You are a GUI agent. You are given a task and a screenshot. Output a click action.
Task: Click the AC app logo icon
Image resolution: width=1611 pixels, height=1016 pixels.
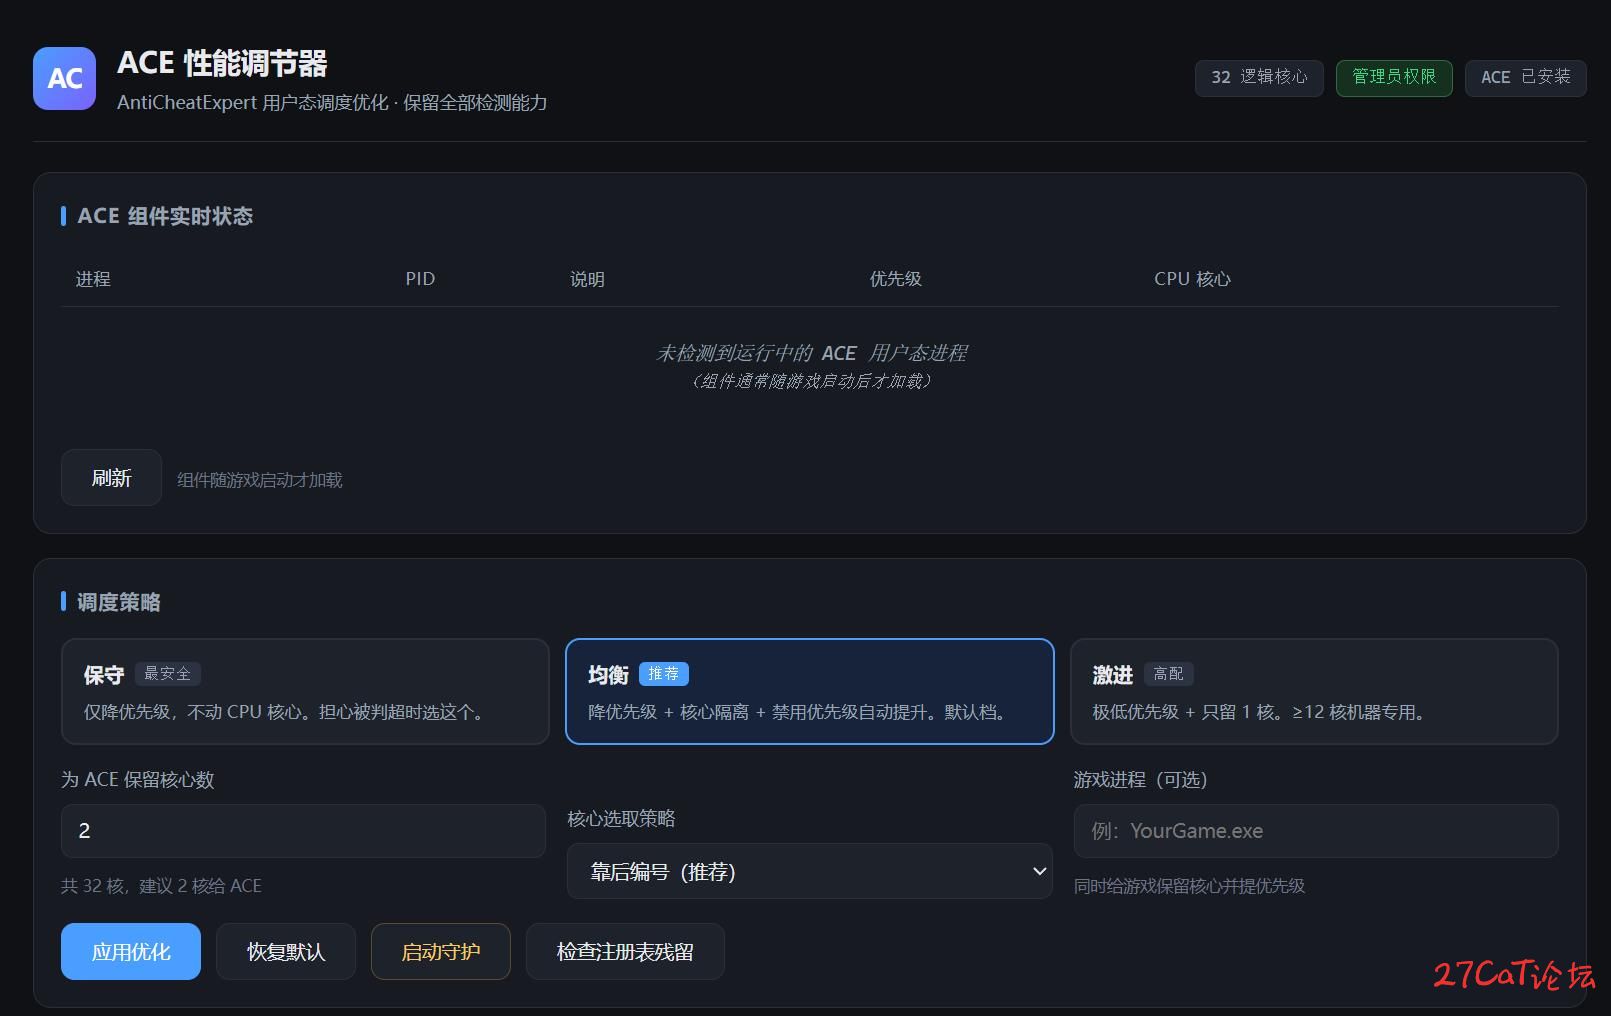tap(64, 78)
